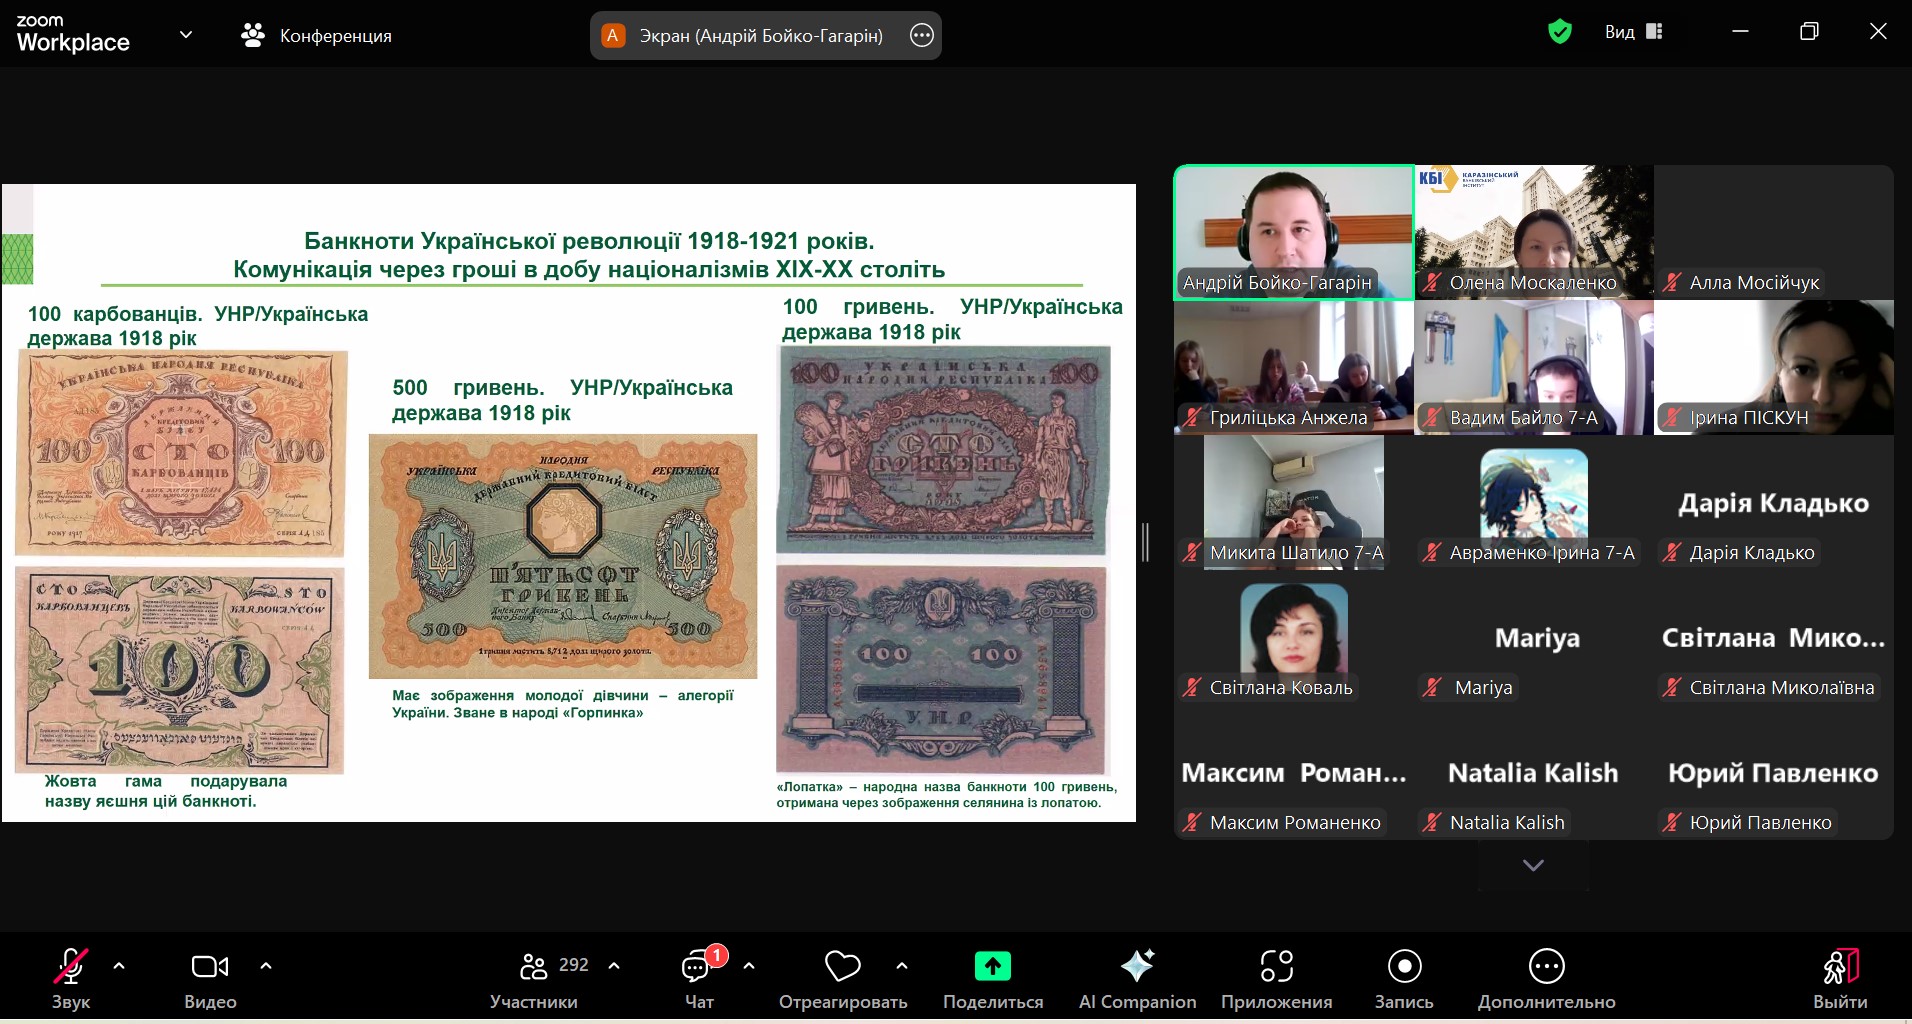Open audio options arrow next to Звук
Screen dimensions: 1912x1024
coord(119,966)
